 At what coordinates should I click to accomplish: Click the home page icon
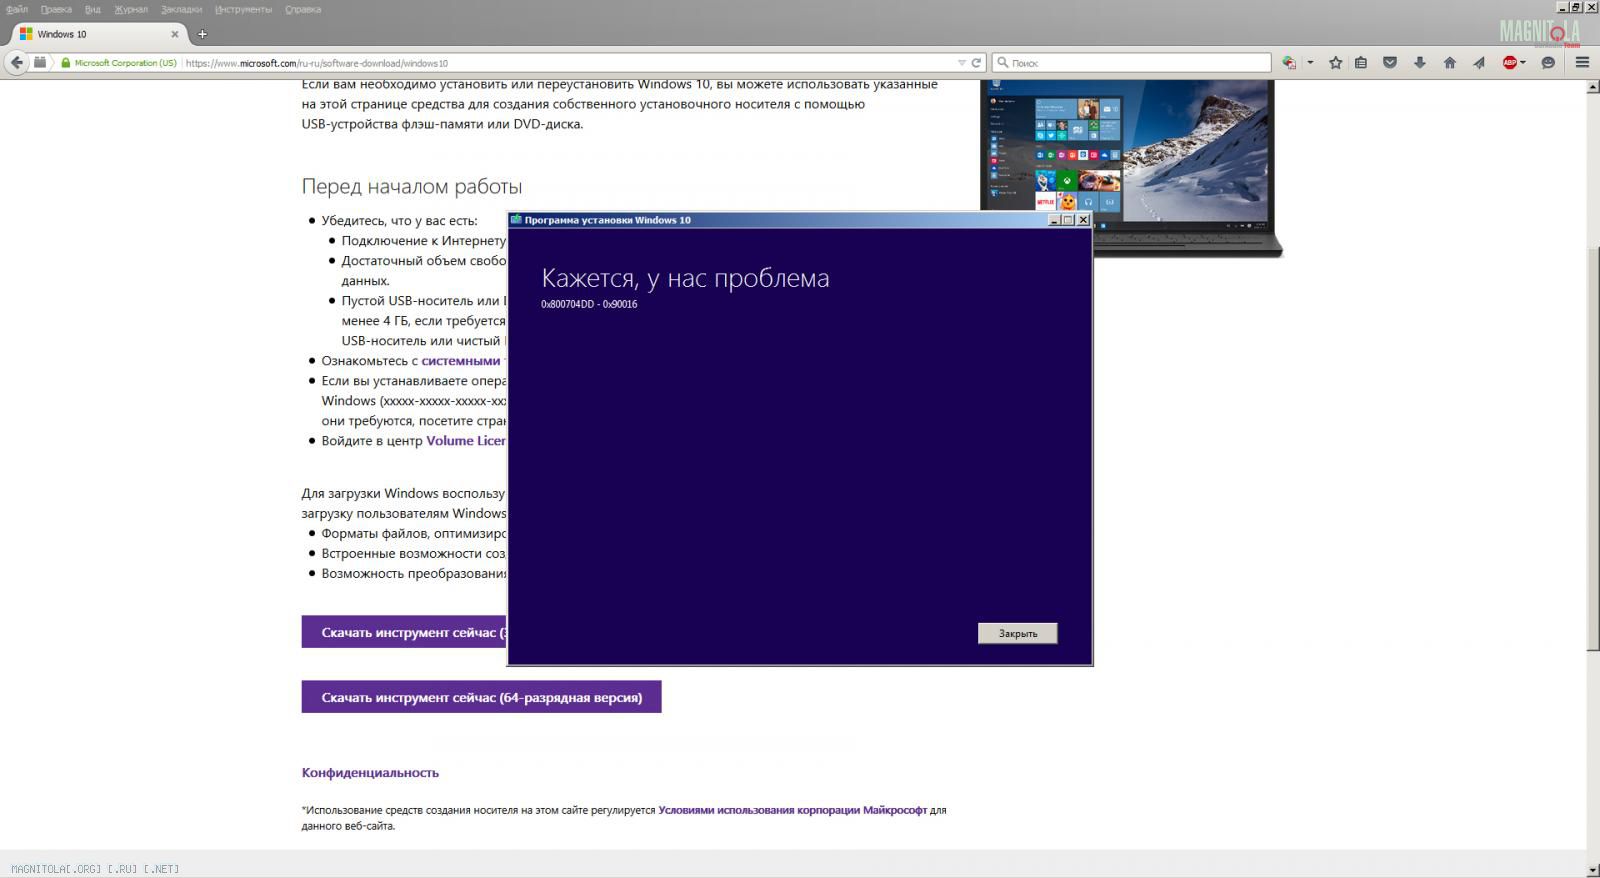coord(1449,62)
